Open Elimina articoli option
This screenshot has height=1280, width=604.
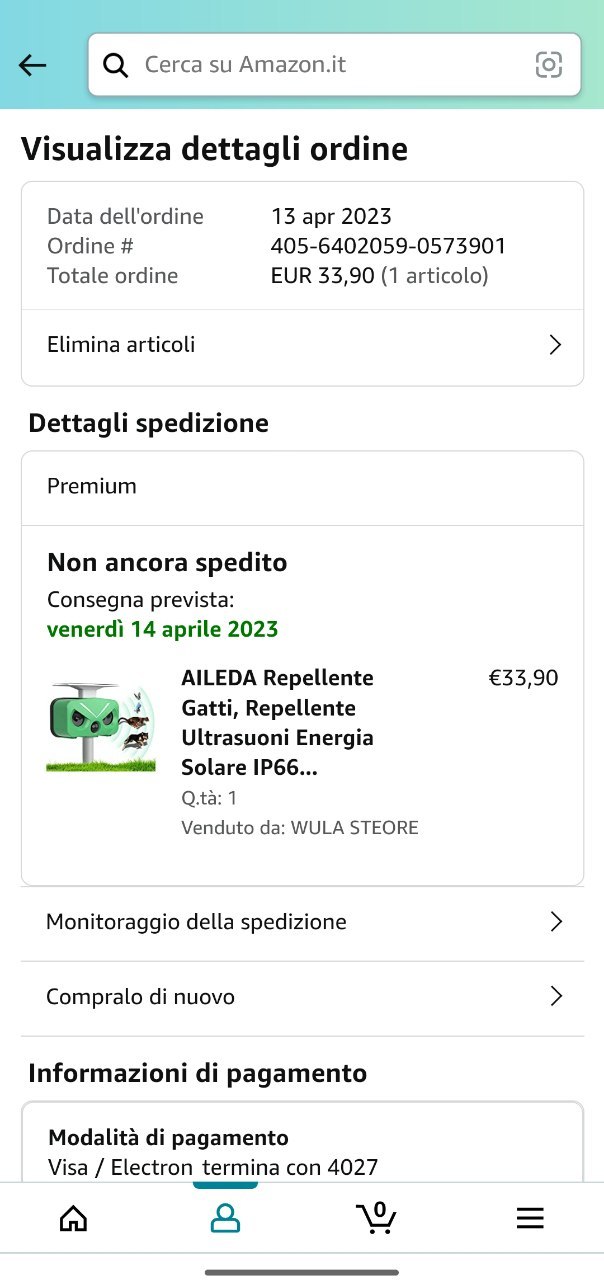(302, 346)
